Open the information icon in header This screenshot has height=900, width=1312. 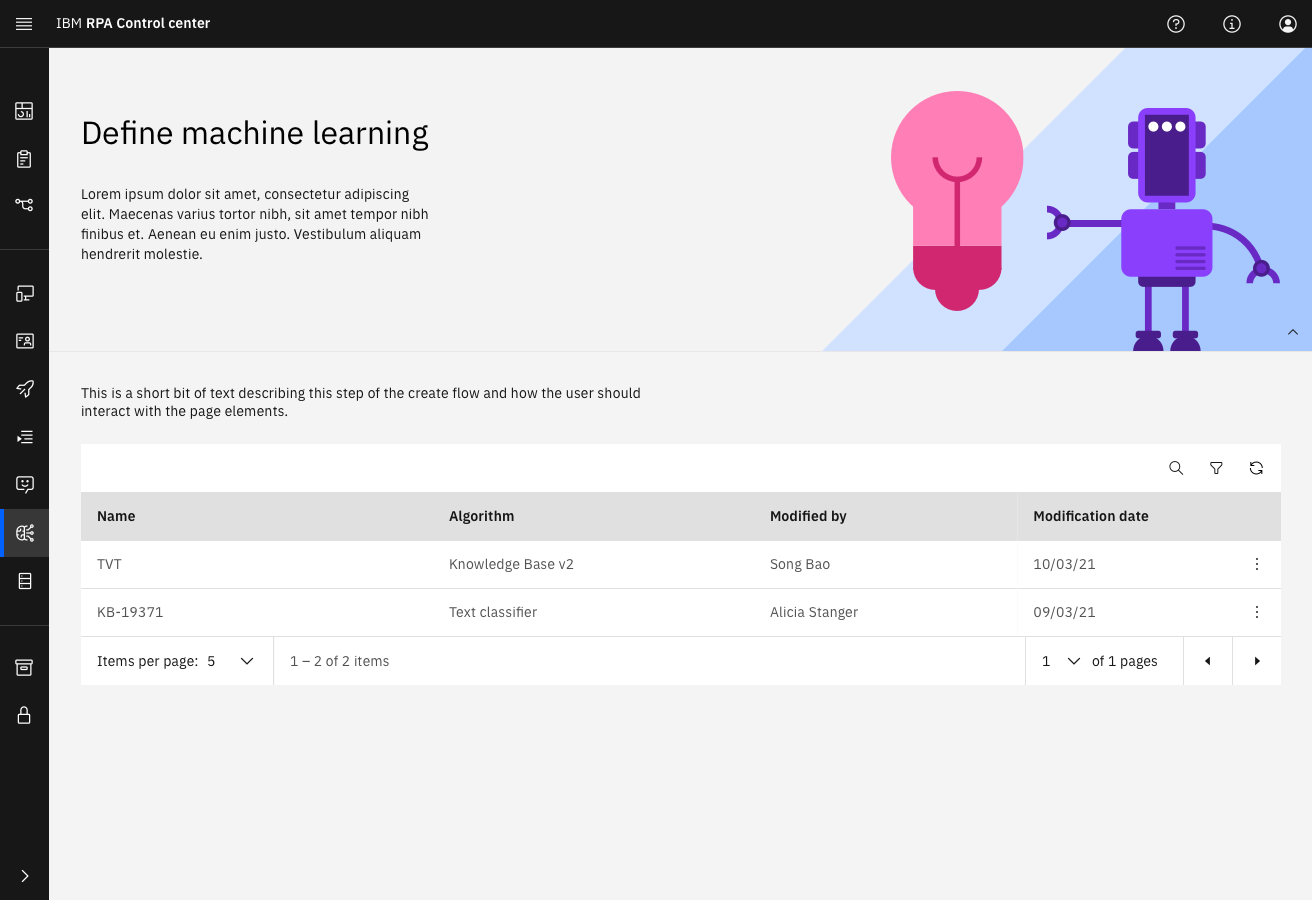[1232, 24]
